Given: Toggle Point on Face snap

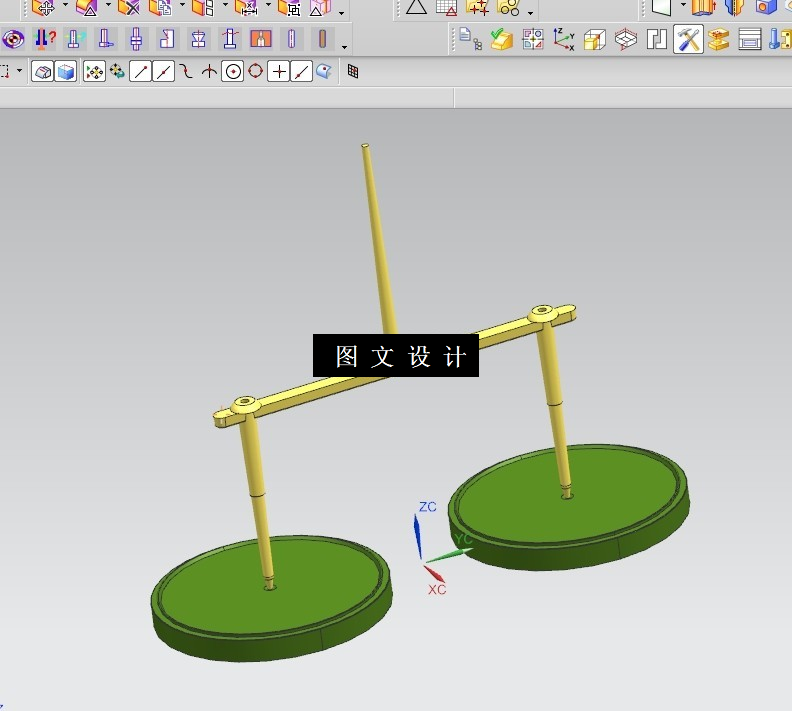Looking at the screenshot, I should coord(324,72).
